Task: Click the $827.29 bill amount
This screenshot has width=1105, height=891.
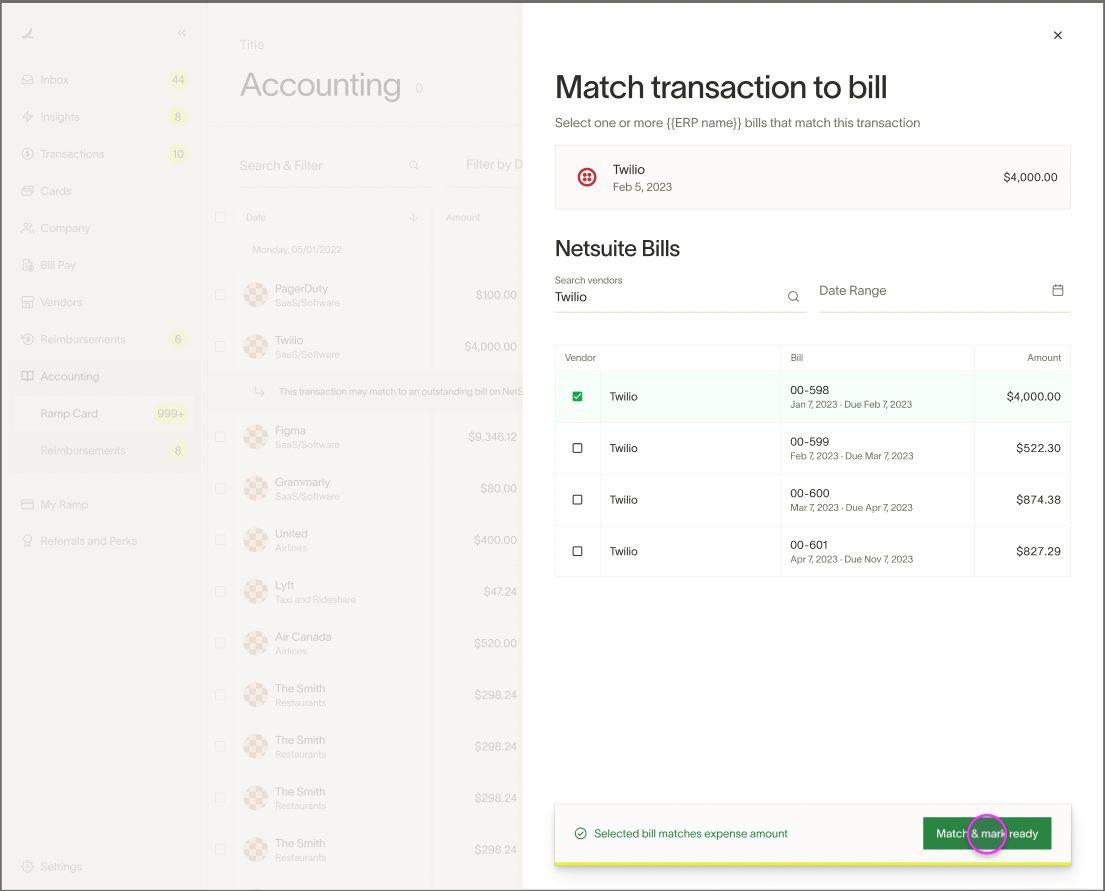Action: click(1038, 551)
